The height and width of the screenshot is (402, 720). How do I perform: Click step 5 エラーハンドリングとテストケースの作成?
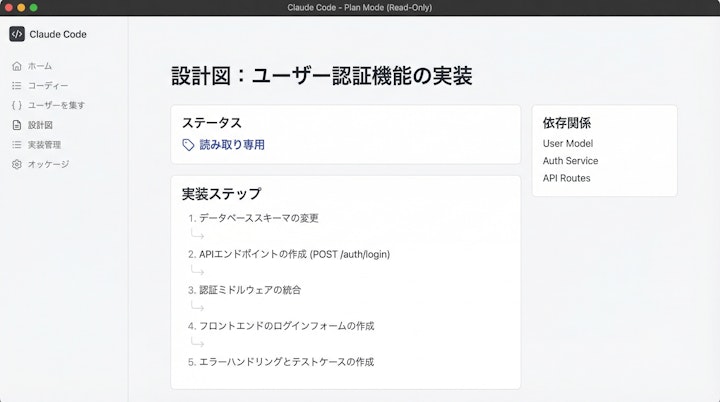point(281,362)
